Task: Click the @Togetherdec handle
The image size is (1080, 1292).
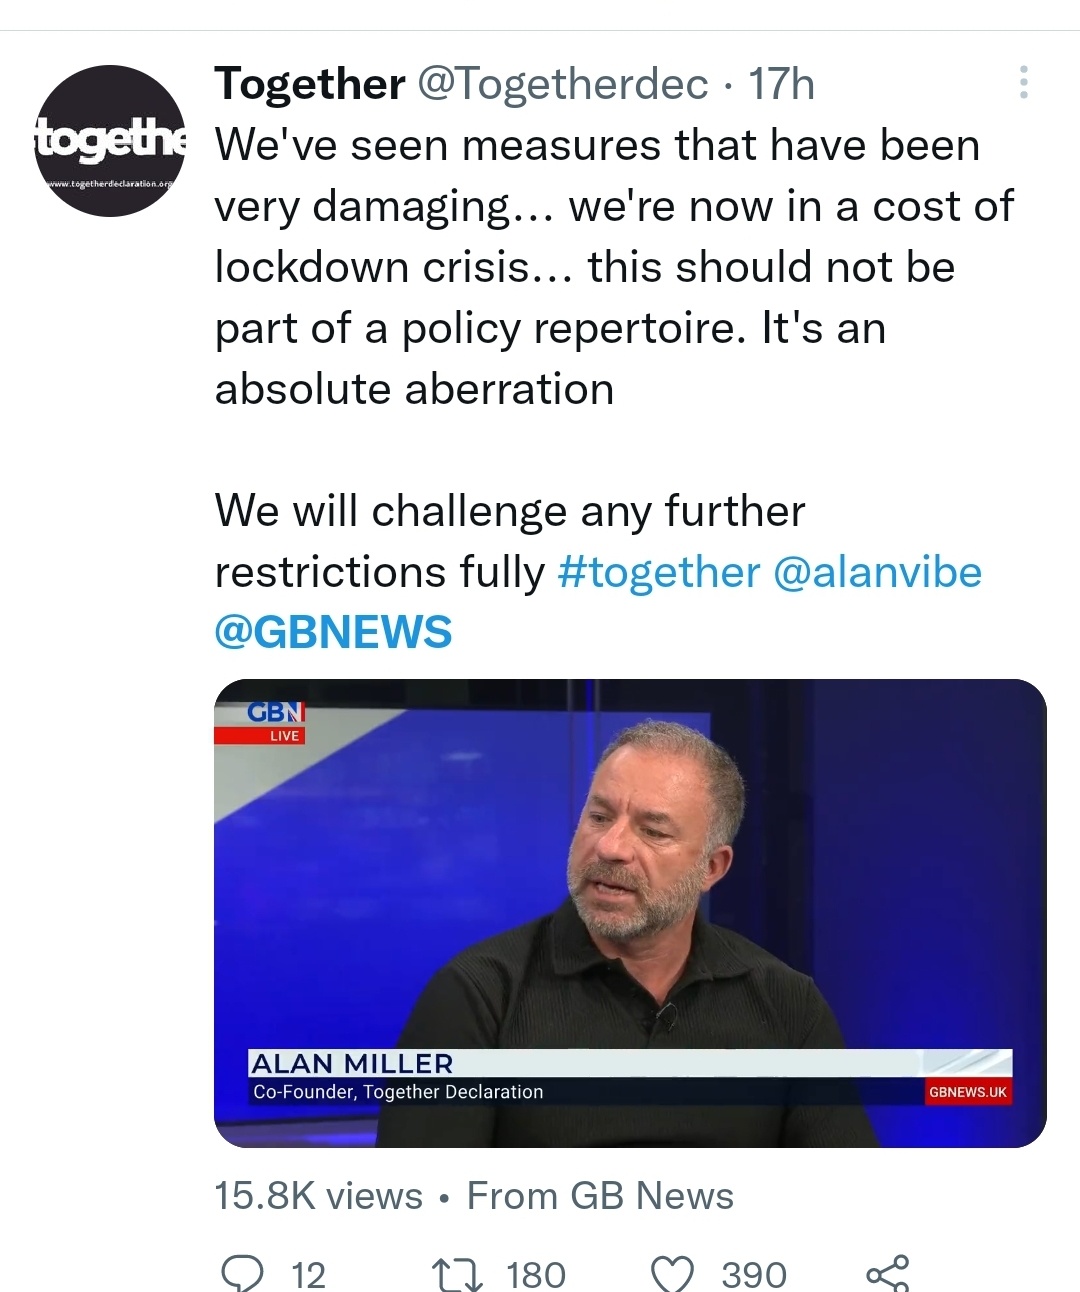Action: pyautogui.click(x=562, y=84)
